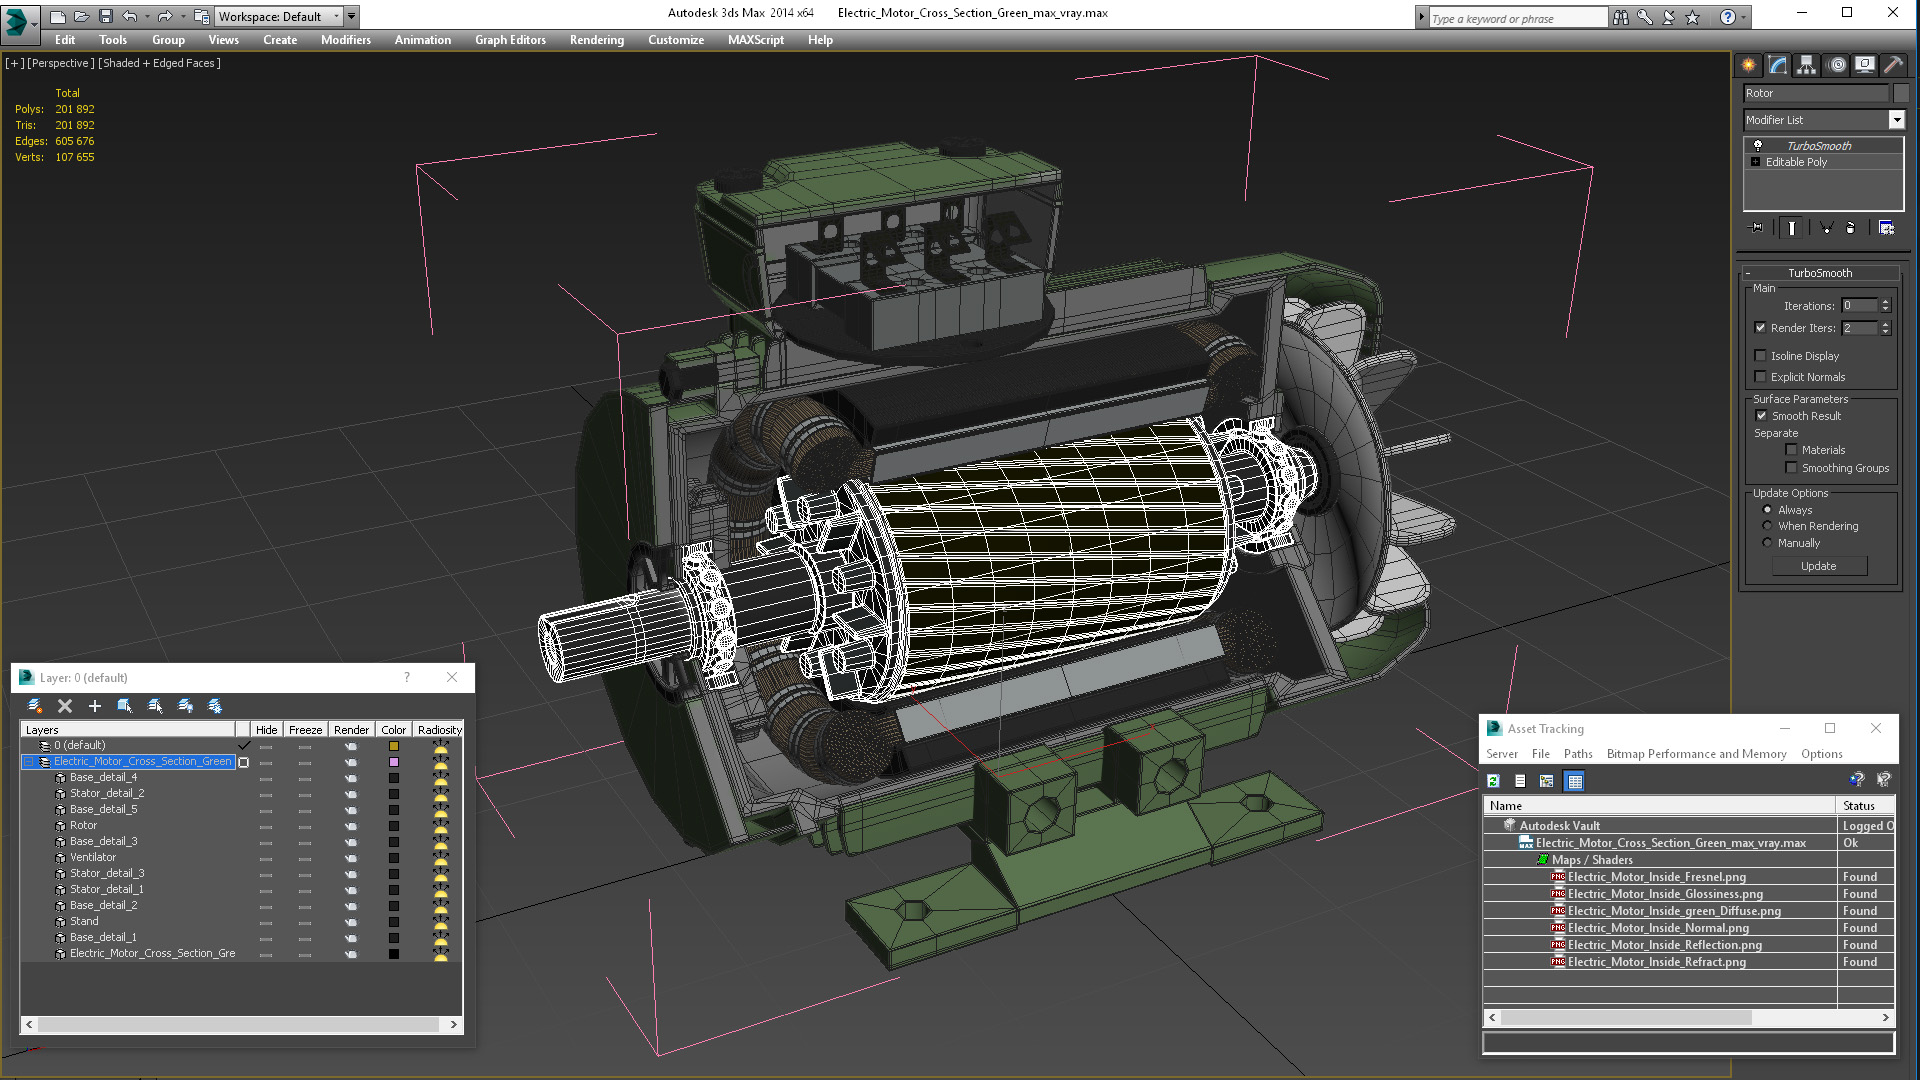1920x1080 pixels.
Task: Click Pin Stack icon below modifier stack
Action: 1757,228
